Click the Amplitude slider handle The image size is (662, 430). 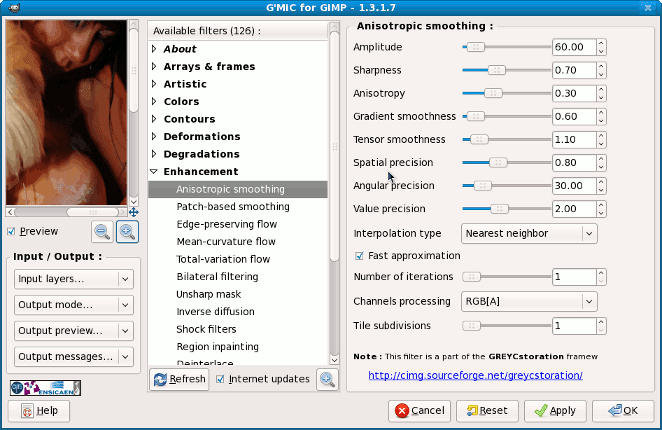476,47
